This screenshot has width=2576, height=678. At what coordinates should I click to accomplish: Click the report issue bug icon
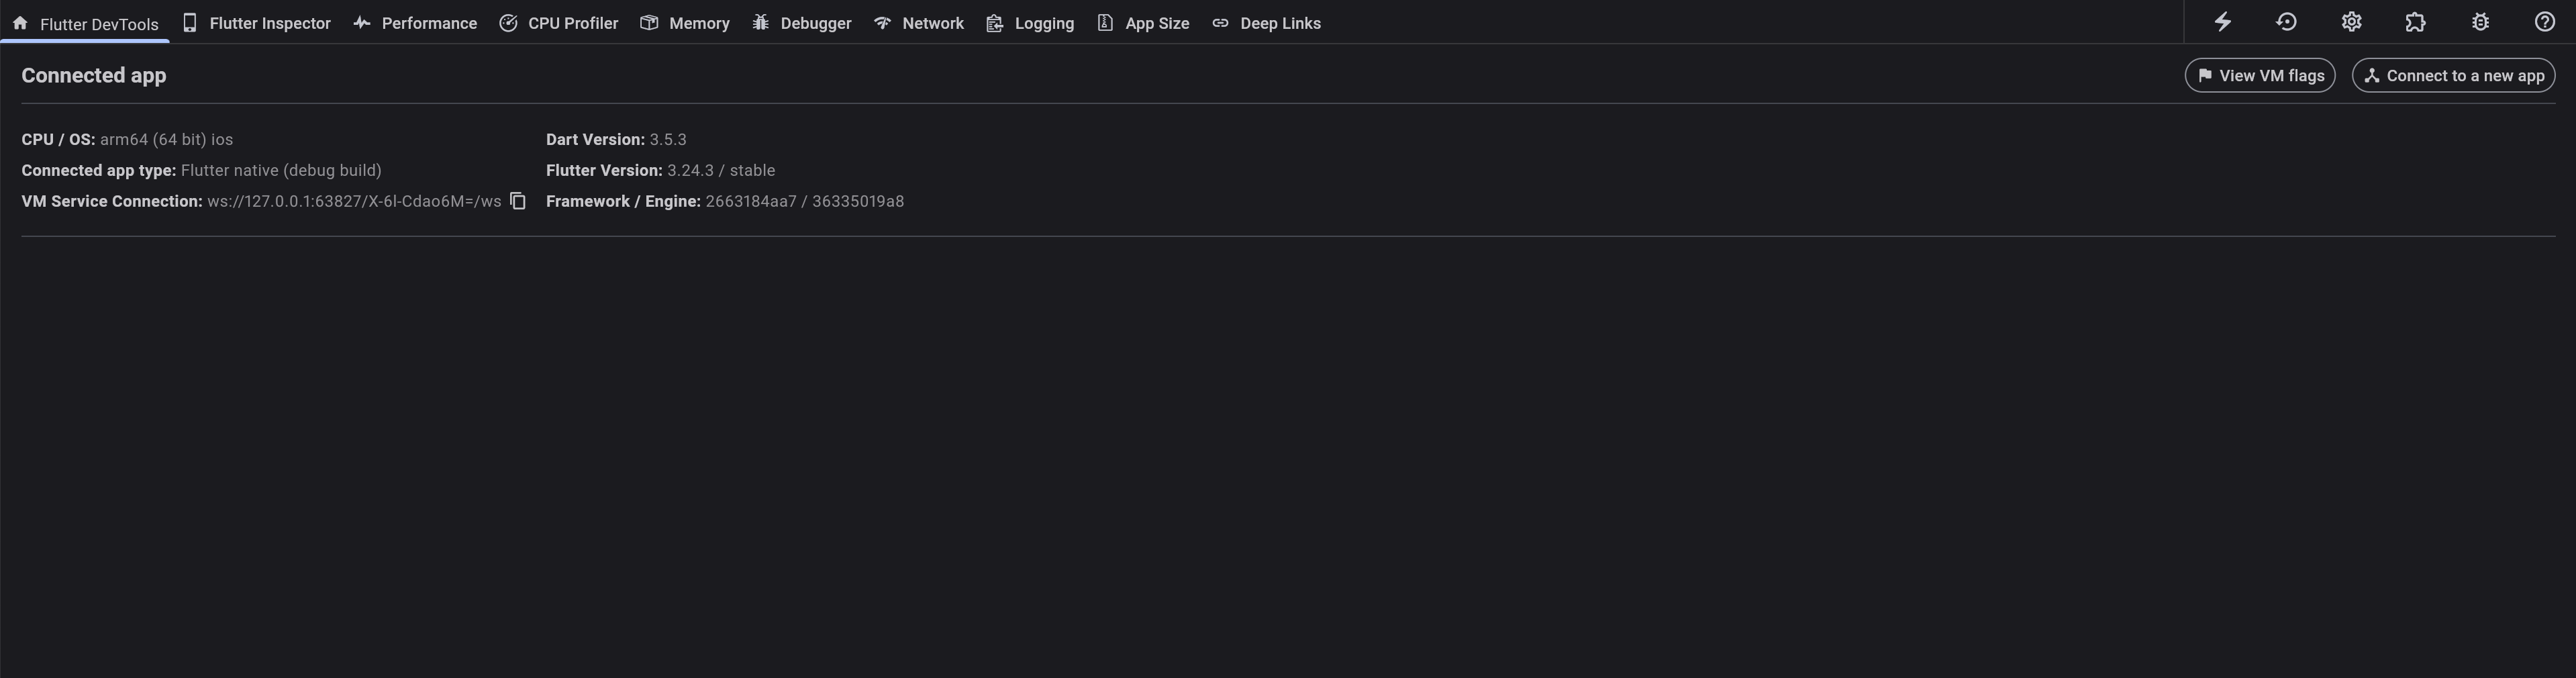click(x=2480, y=22)
